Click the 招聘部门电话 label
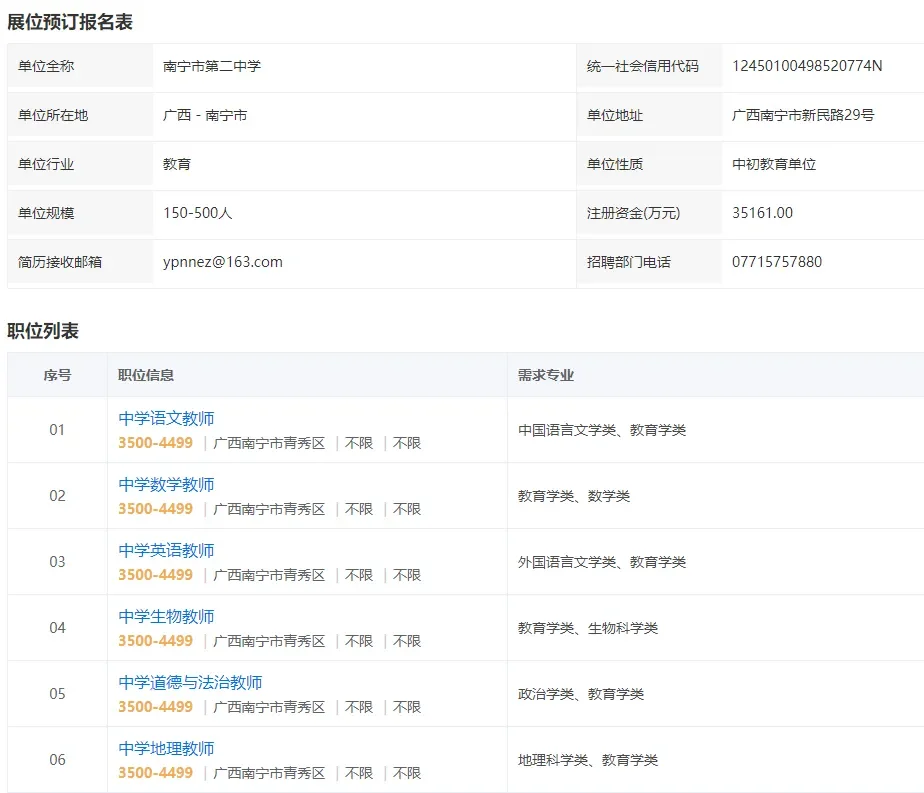 coord(629,262)
